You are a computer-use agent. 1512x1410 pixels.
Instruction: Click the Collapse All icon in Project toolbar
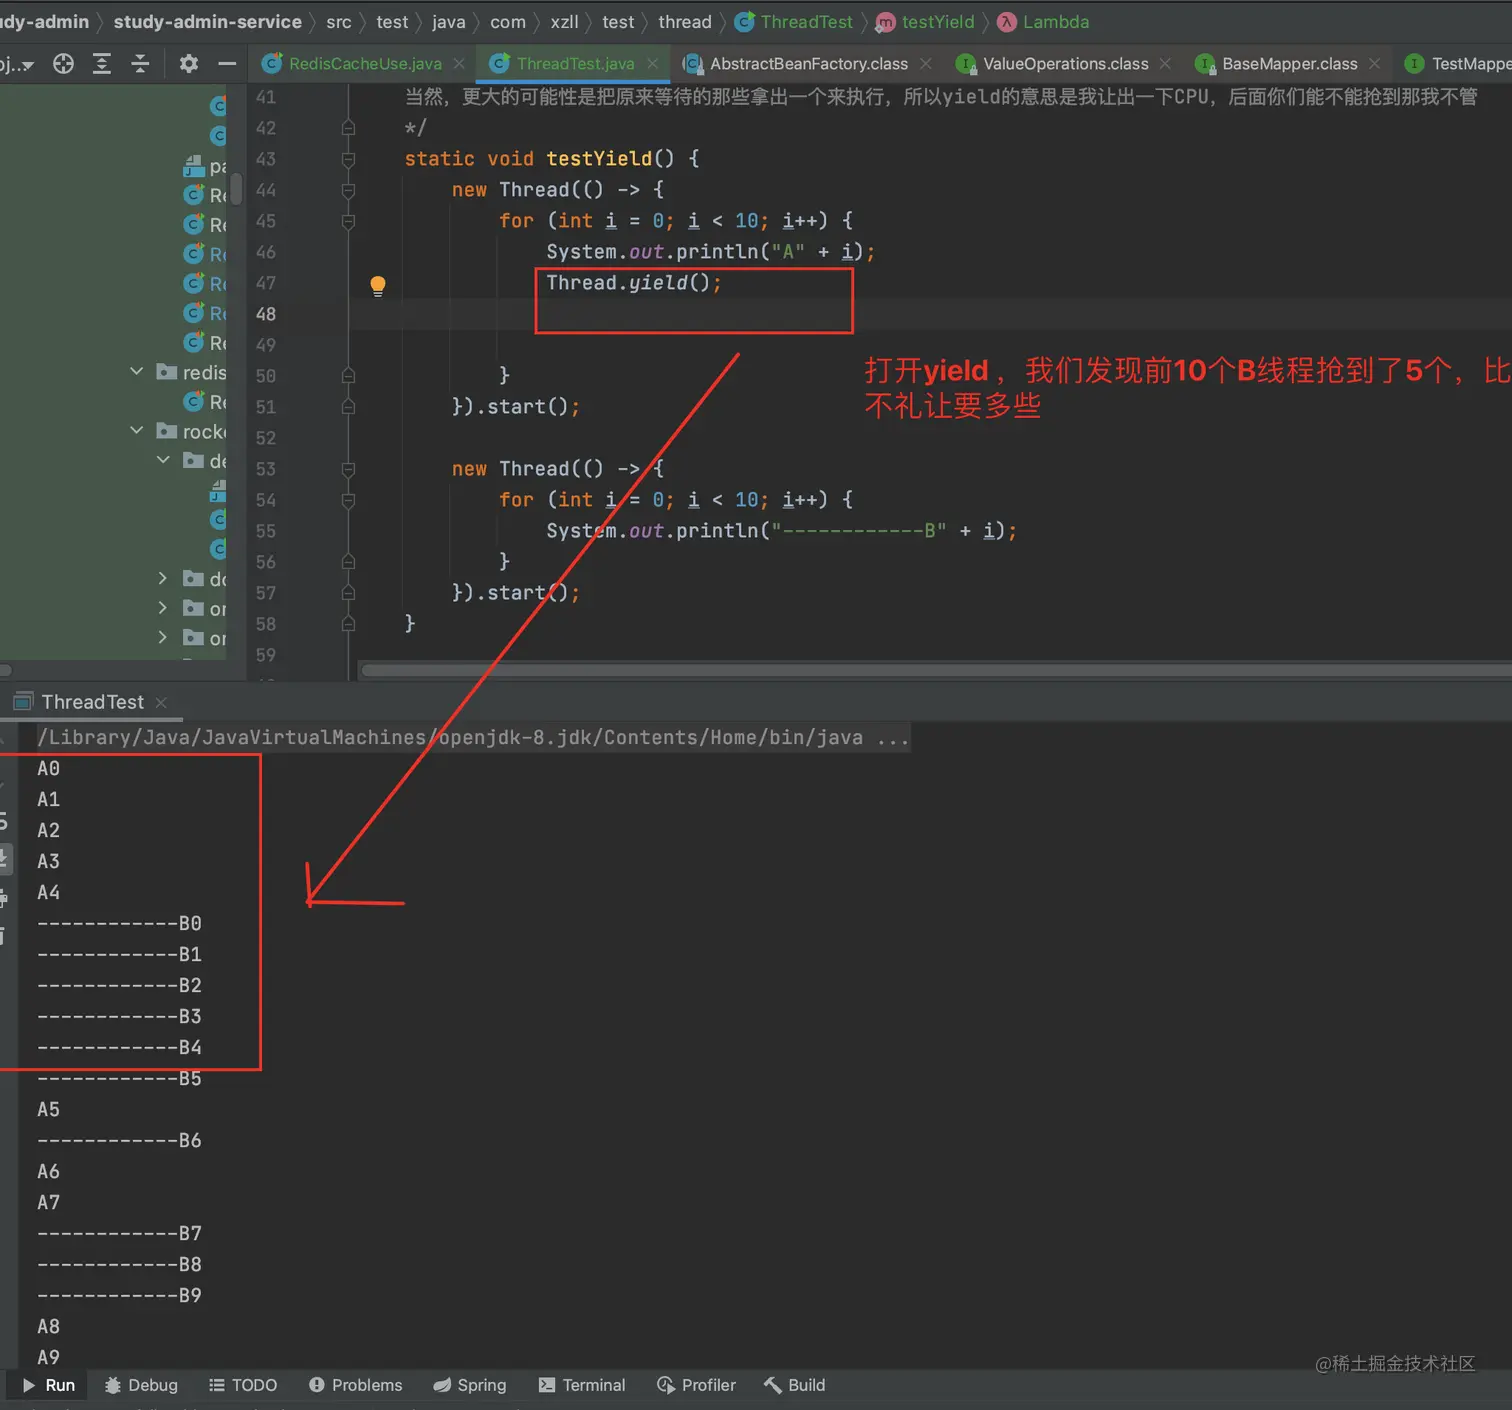[x=140, y=64]
